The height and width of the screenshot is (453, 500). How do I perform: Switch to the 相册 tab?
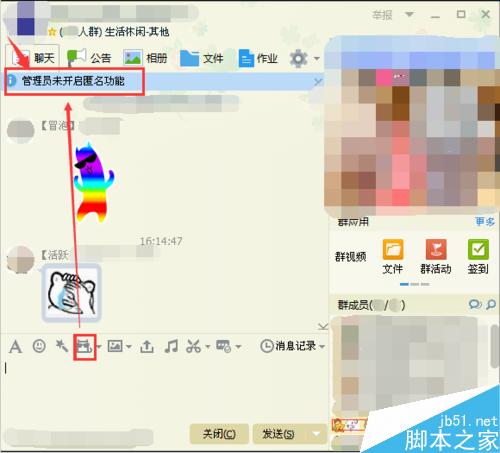145,58
